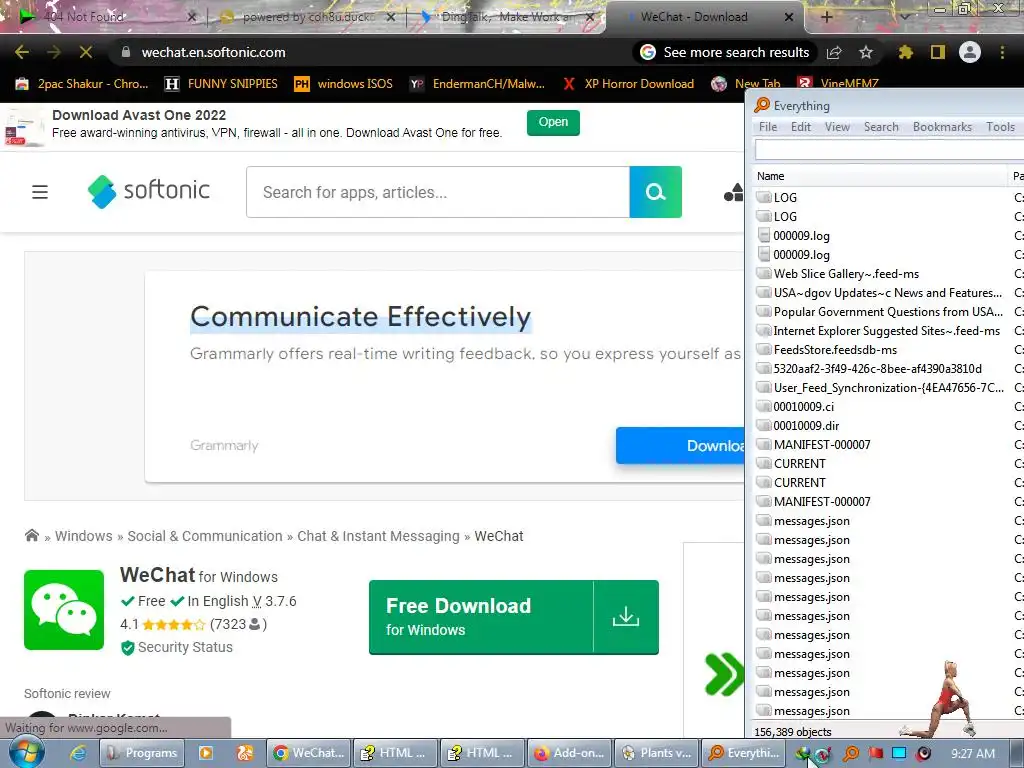Open Chrome profile avatar
The width and height of the screenshot is (1024, 768).
(x=970, y=52)
